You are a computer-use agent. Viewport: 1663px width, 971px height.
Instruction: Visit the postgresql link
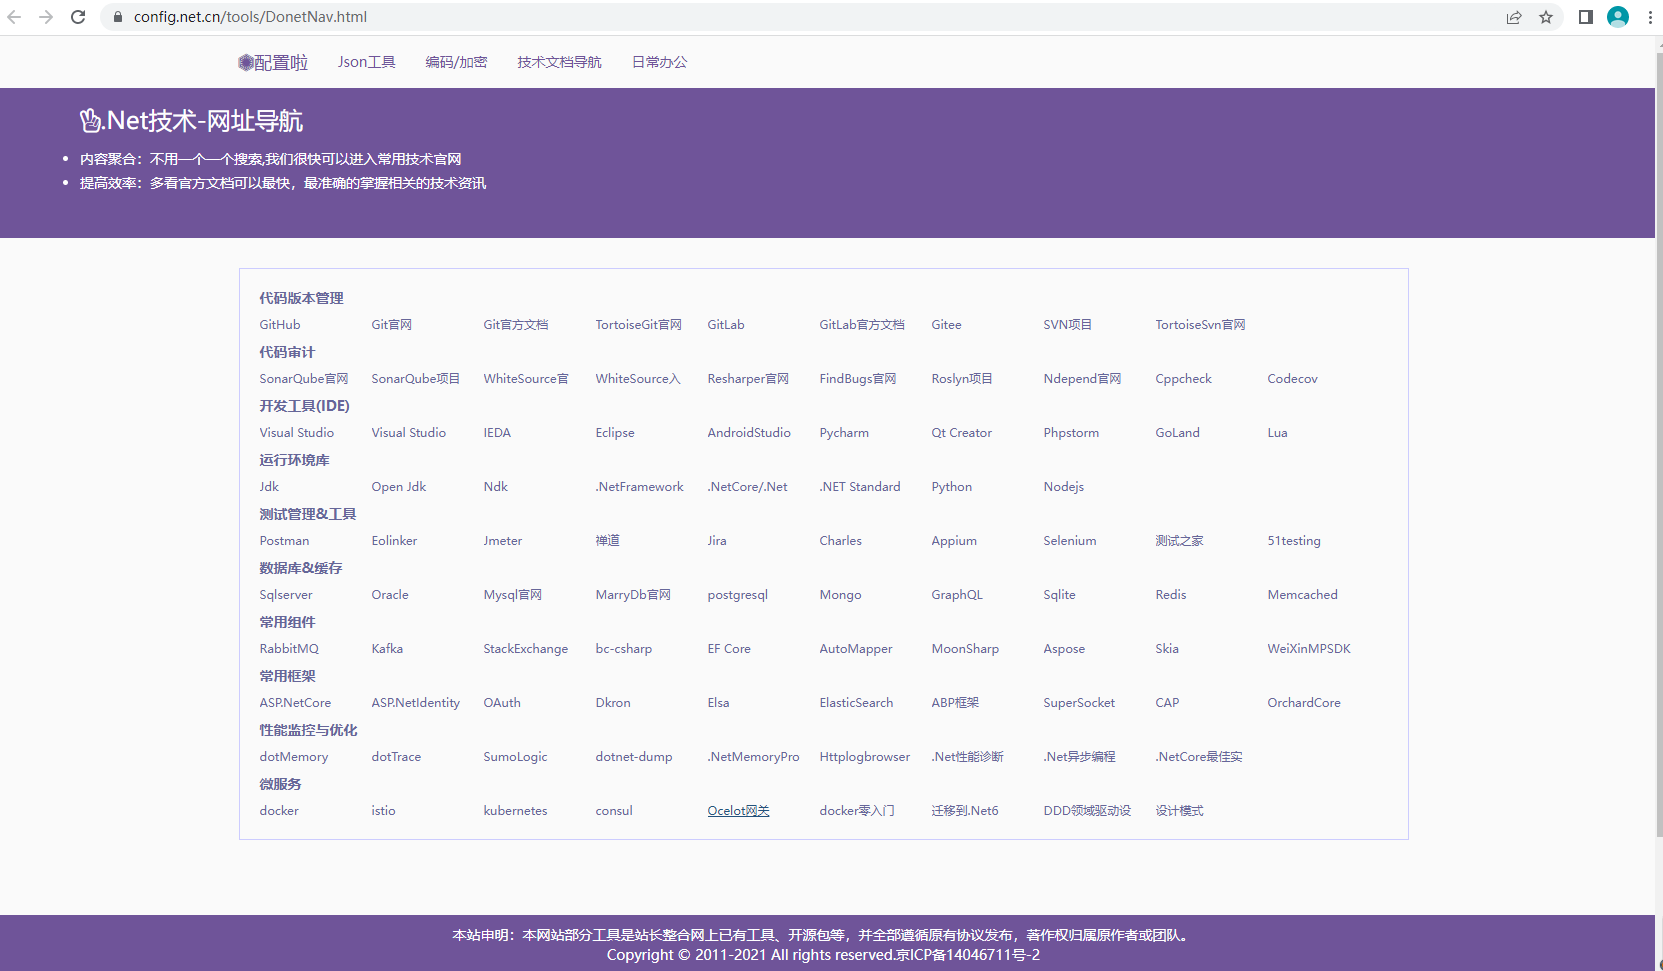coord(738,595)
